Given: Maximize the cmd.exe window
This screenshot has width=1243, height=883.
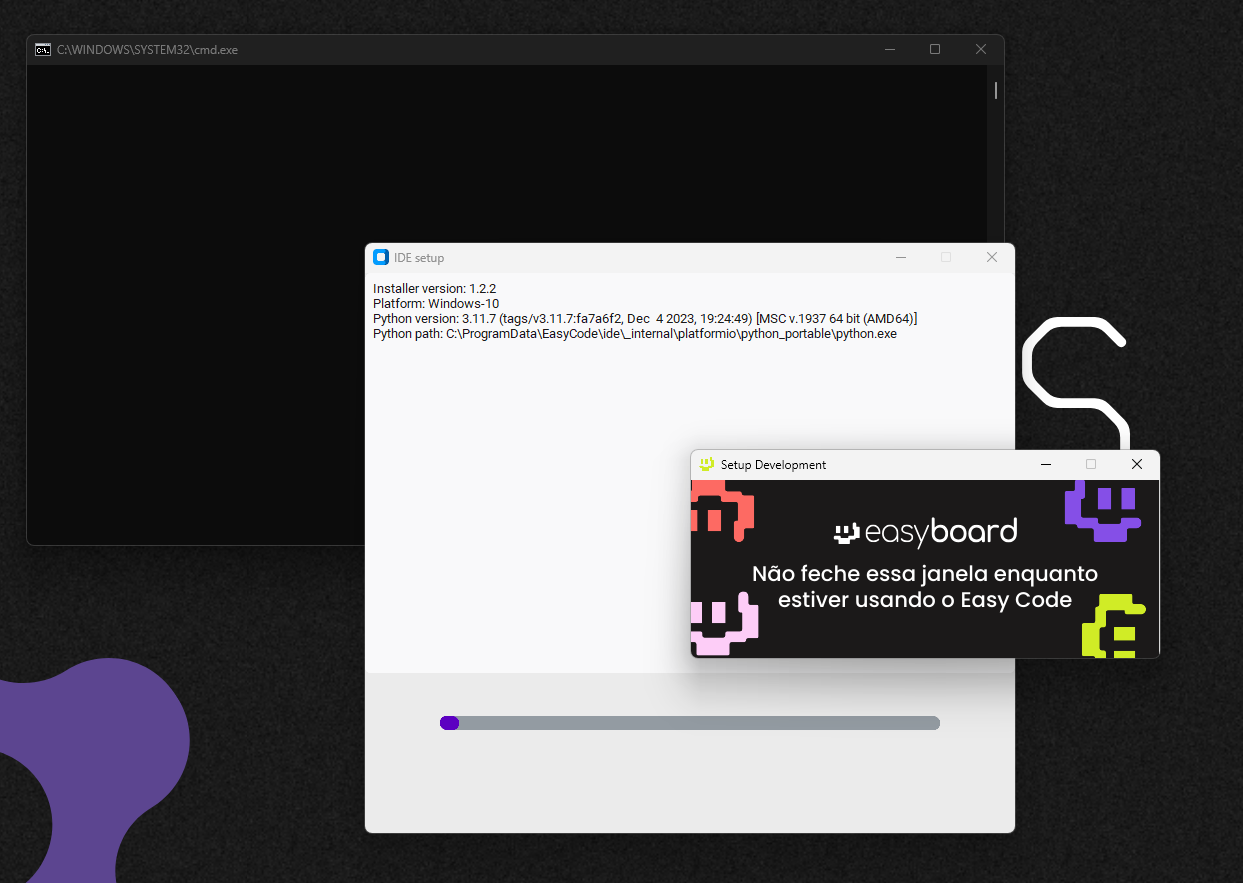Looking at the screenshot, I should click(x=935, y=49).
